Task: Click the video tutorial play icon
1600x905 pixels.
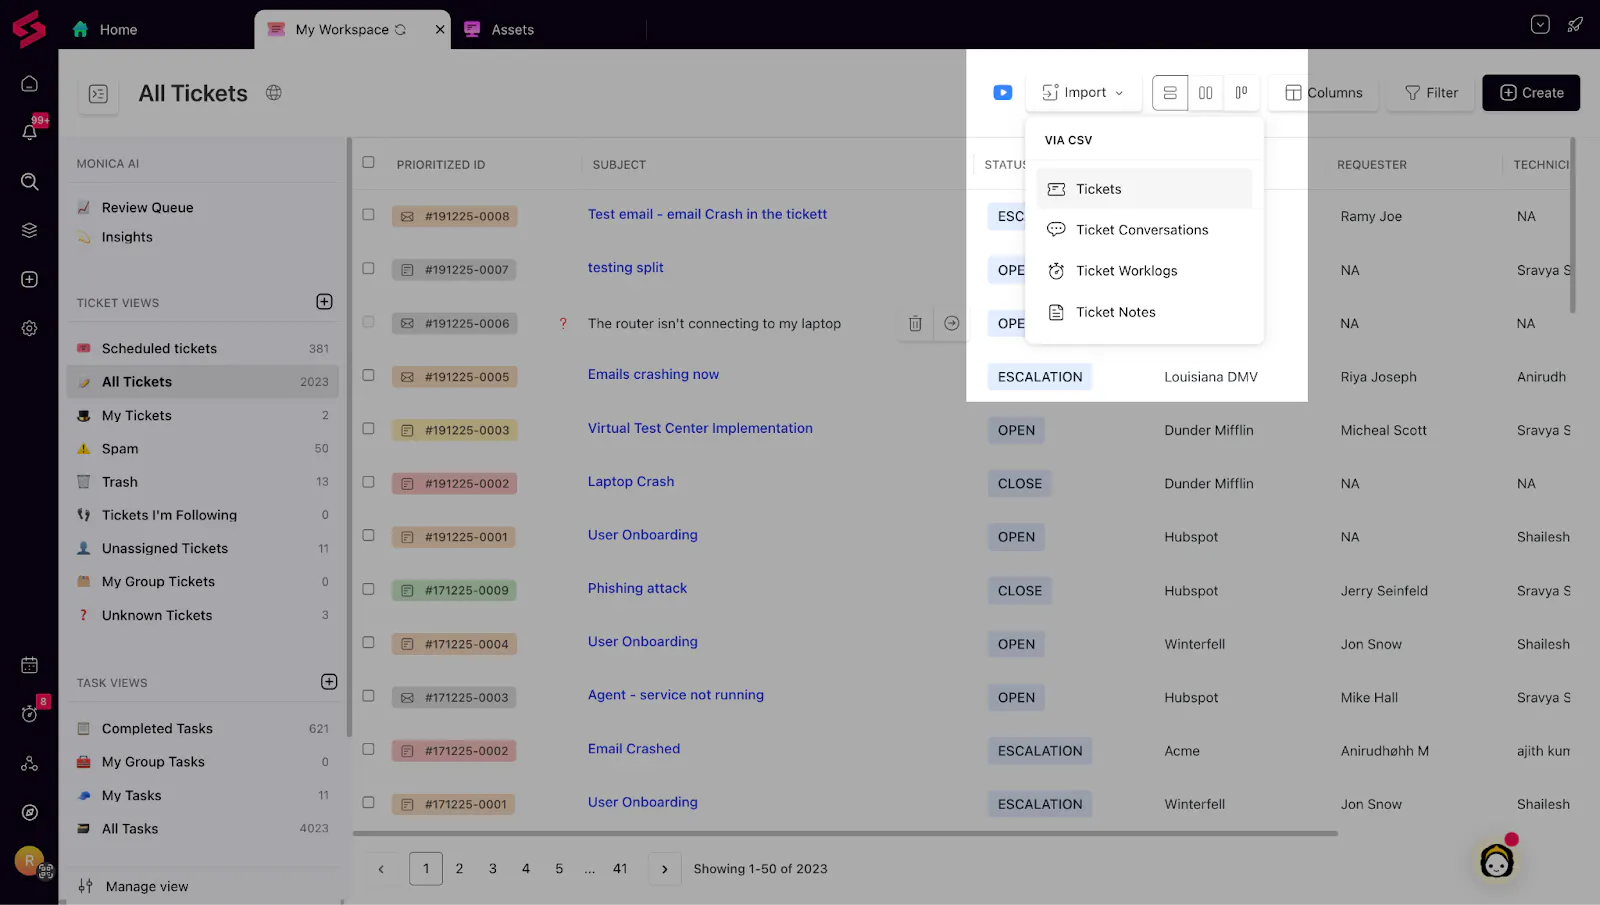Action: click(x=1002, y=93)
